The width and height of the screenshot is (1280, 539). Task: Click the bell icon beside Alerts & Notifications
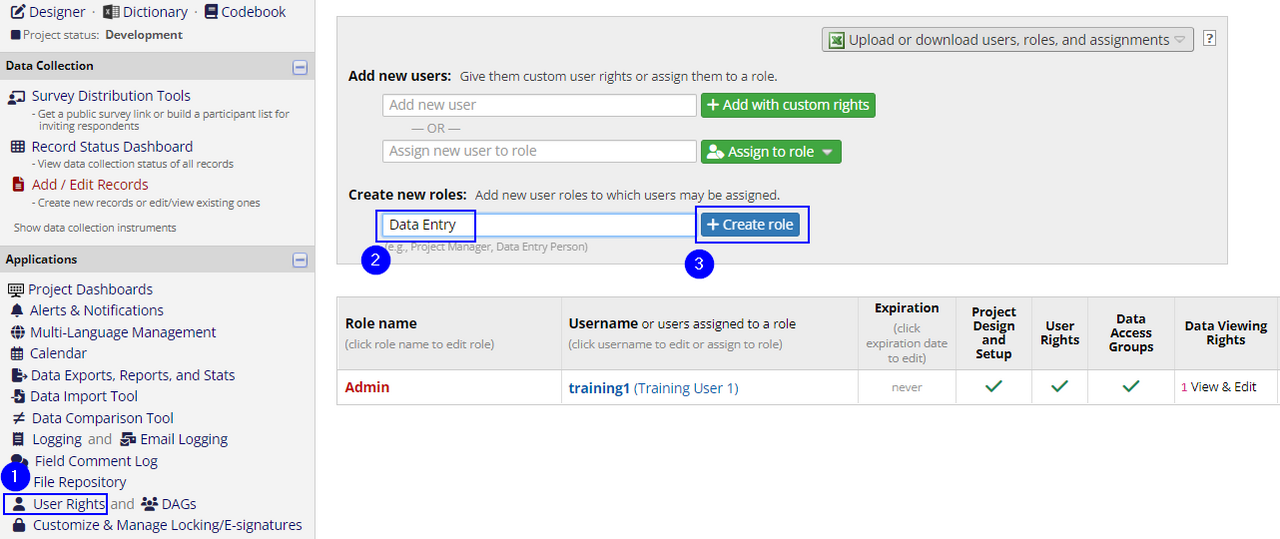[x=16, y=311]
